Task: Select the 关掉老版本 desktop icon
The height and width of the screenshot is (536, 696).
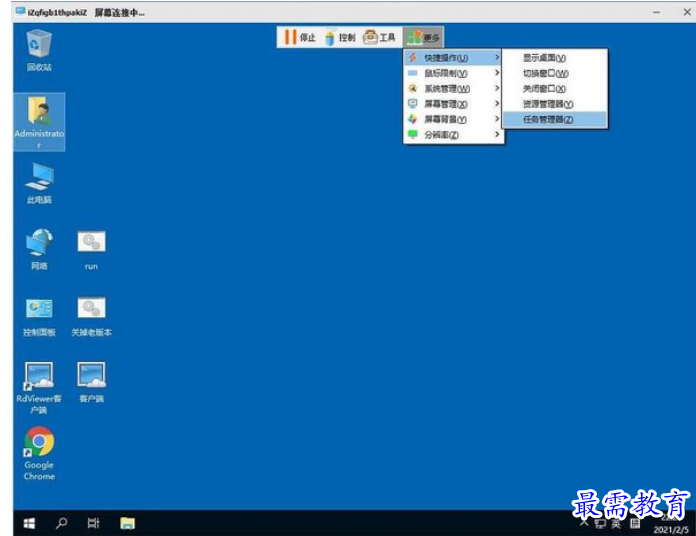Action: (91, 317)
